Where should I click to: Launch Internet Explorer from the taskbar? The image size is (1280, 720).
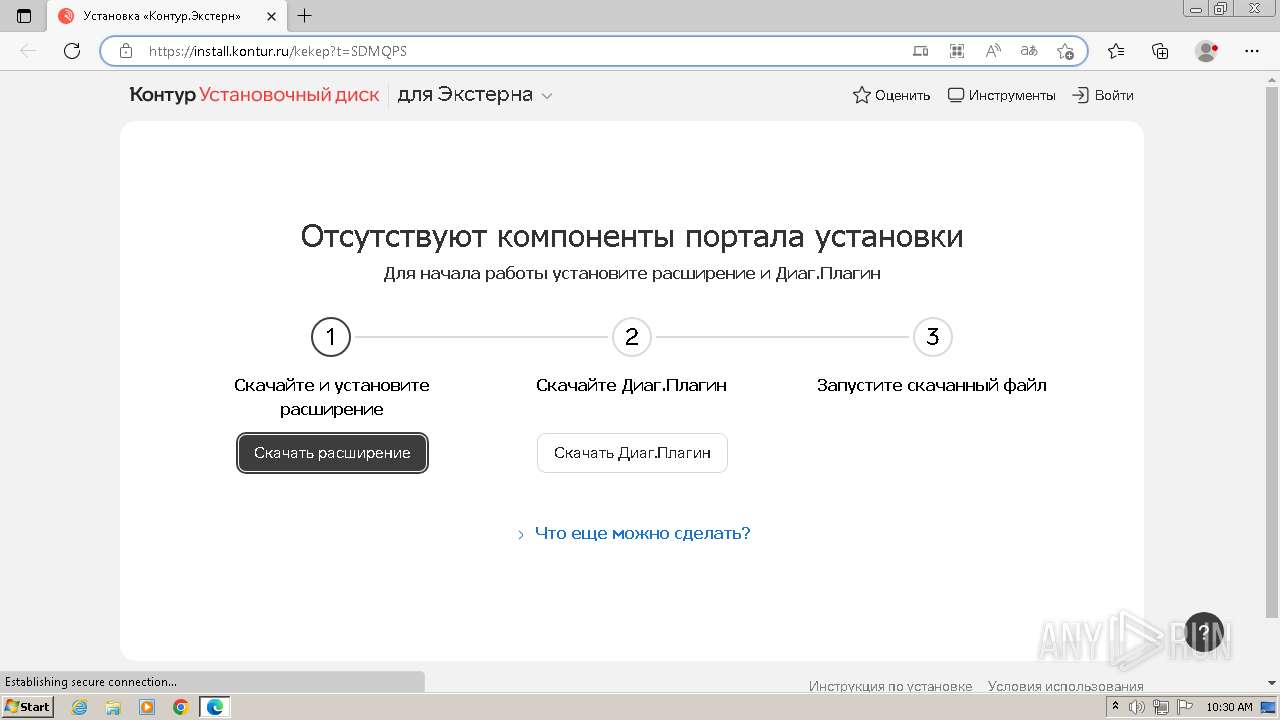point(80,707)
